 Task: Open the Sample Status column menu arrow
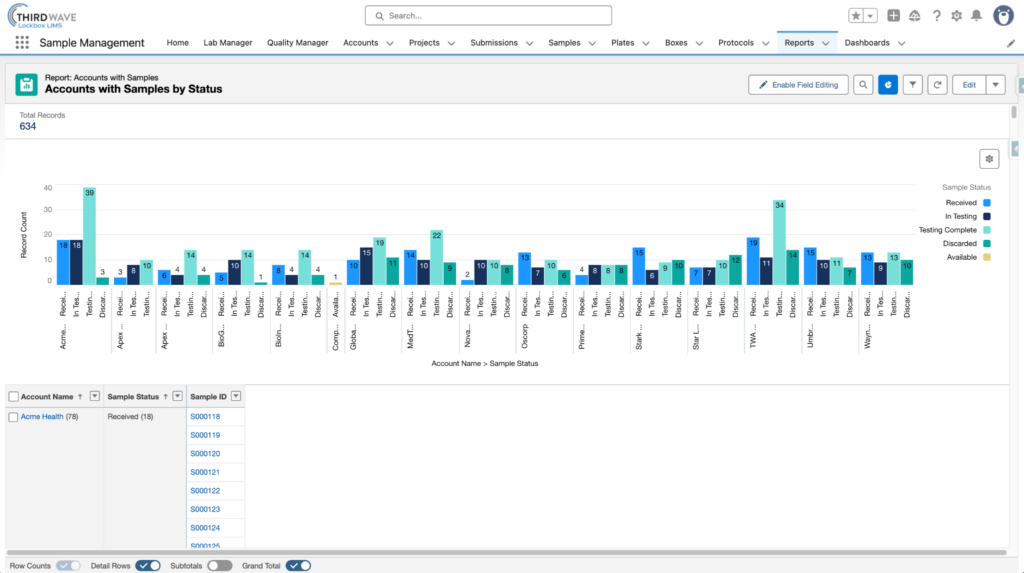point(178,396)
